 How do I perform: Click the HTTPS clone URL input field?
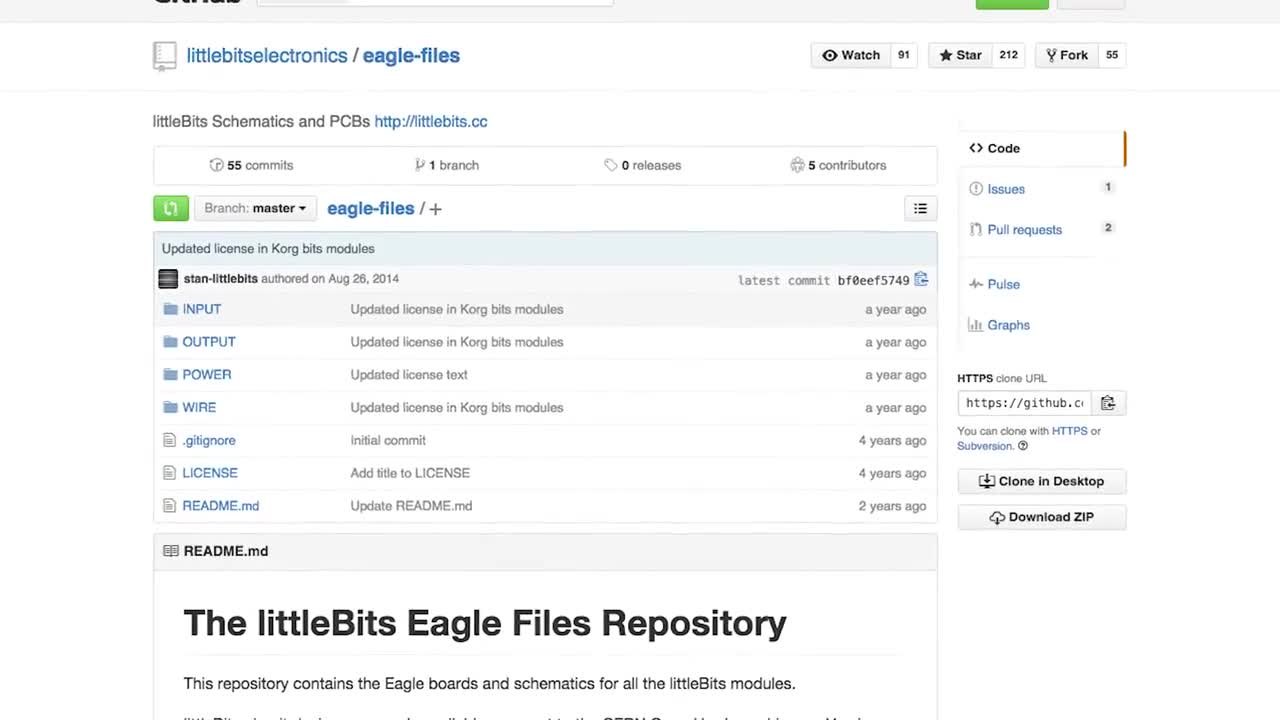pos(1025,403)
